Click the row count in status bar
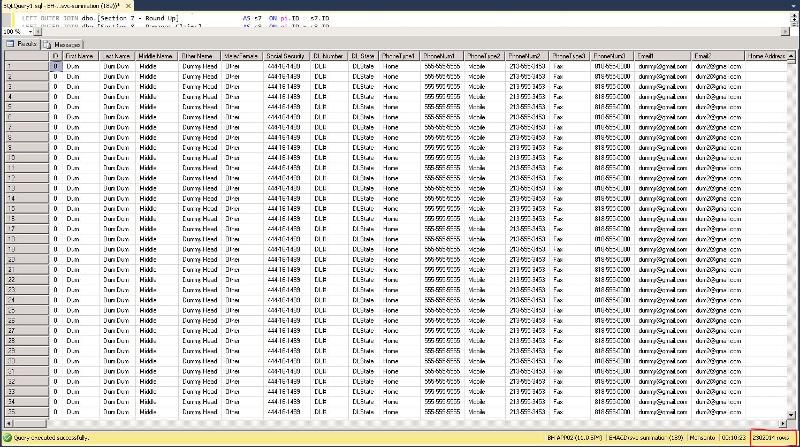The height and width of the screenshot is (447, 800). point(771,438)
